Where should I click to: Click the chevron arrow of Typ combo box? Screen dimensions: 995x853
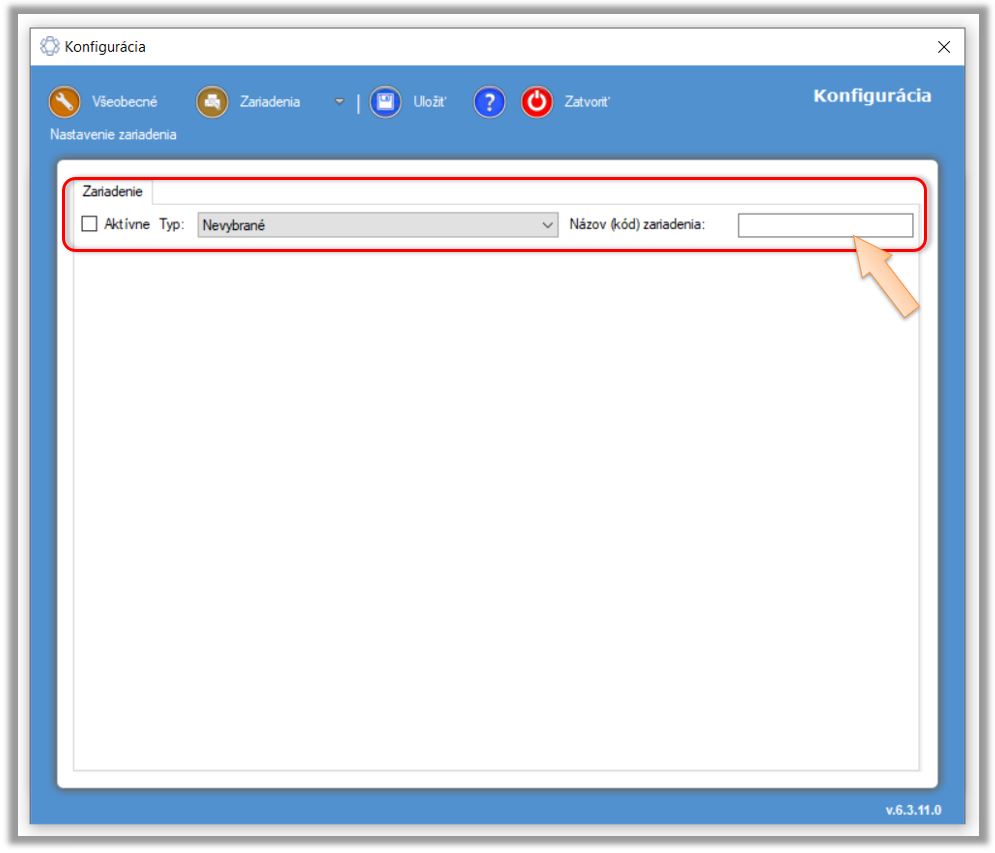pyautogui.click(x=547, y=226)
